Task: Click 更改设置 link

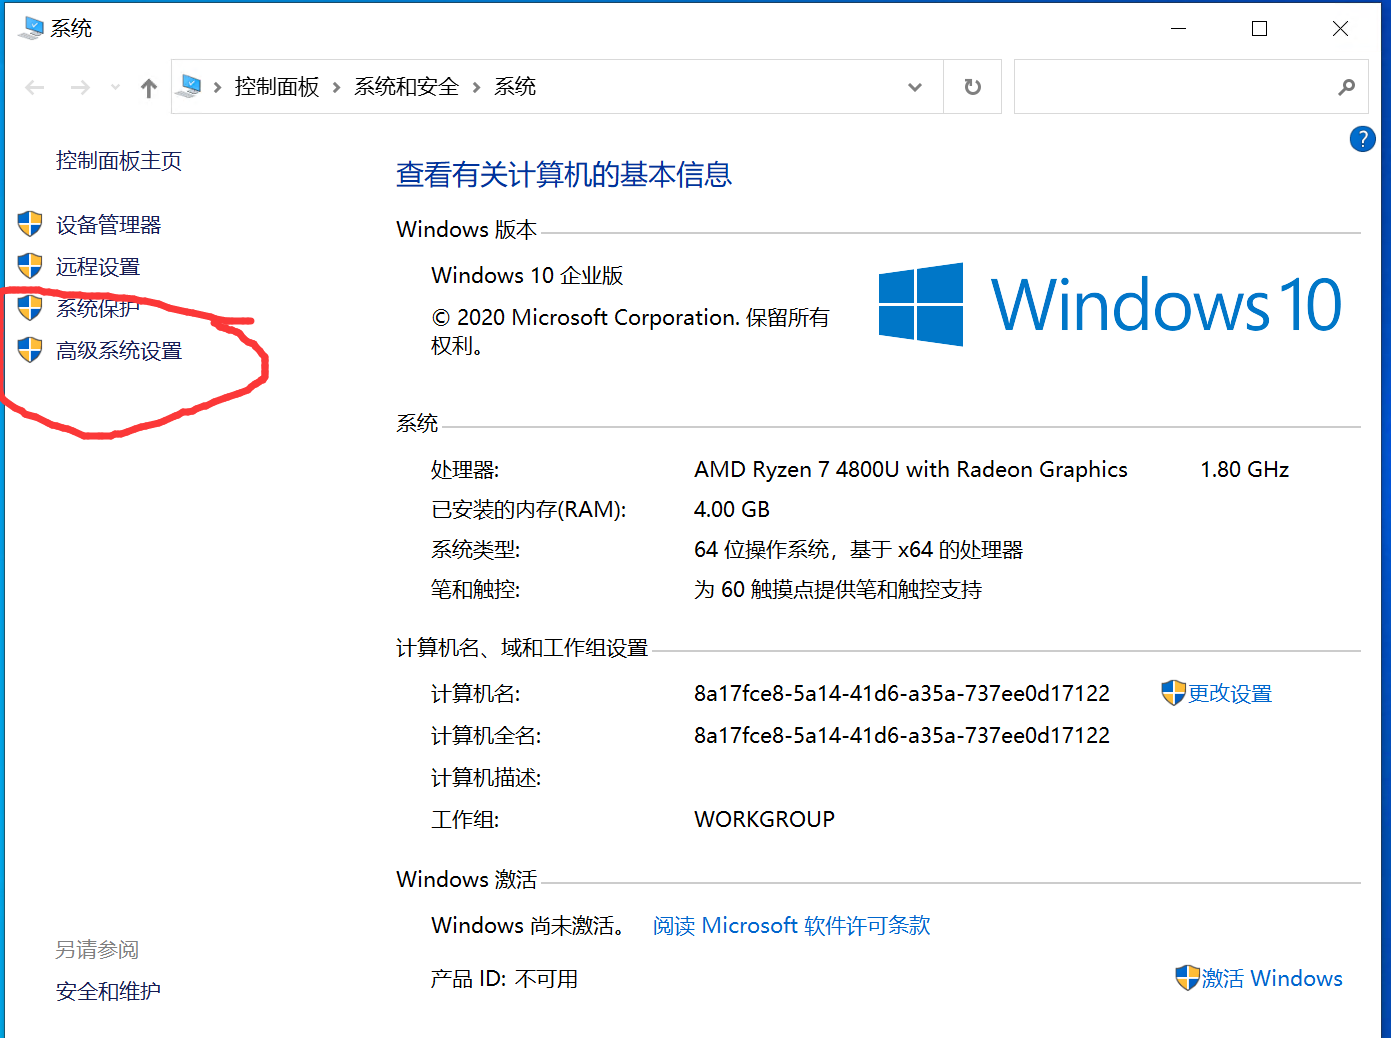Action: 1230,694
